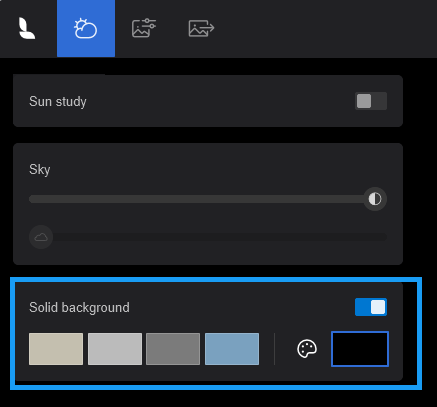Screen dimensions: 437x407
Task: Click the 'Solid background' label
Action: click(79, 307)
